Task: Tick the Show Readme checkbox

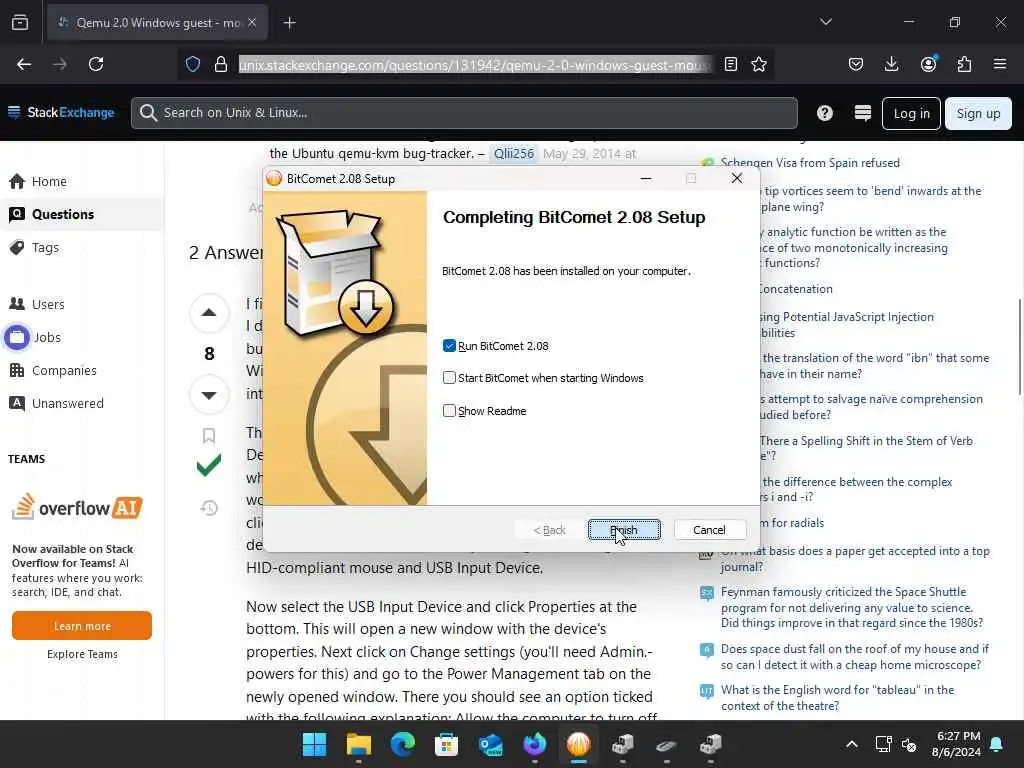Action: (x=449, y=411)
